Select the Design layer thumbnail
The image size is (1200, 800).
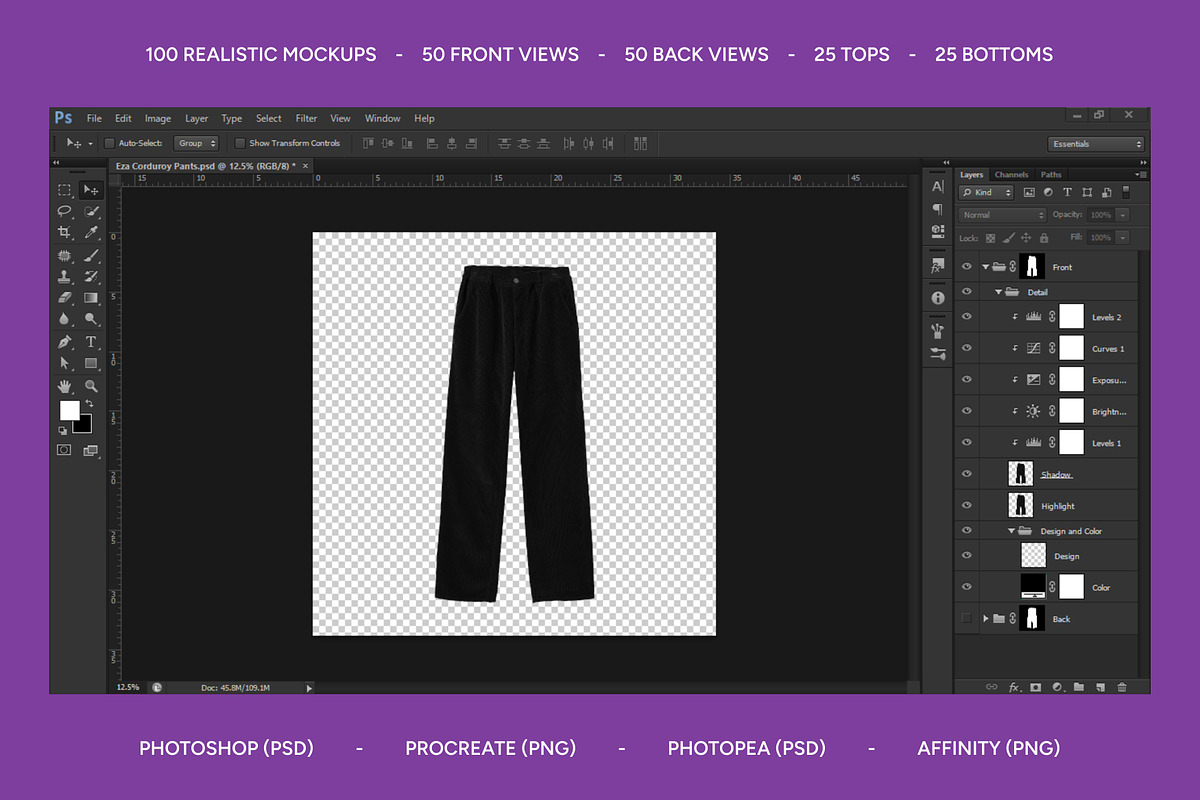click(x=1033, y=555)
